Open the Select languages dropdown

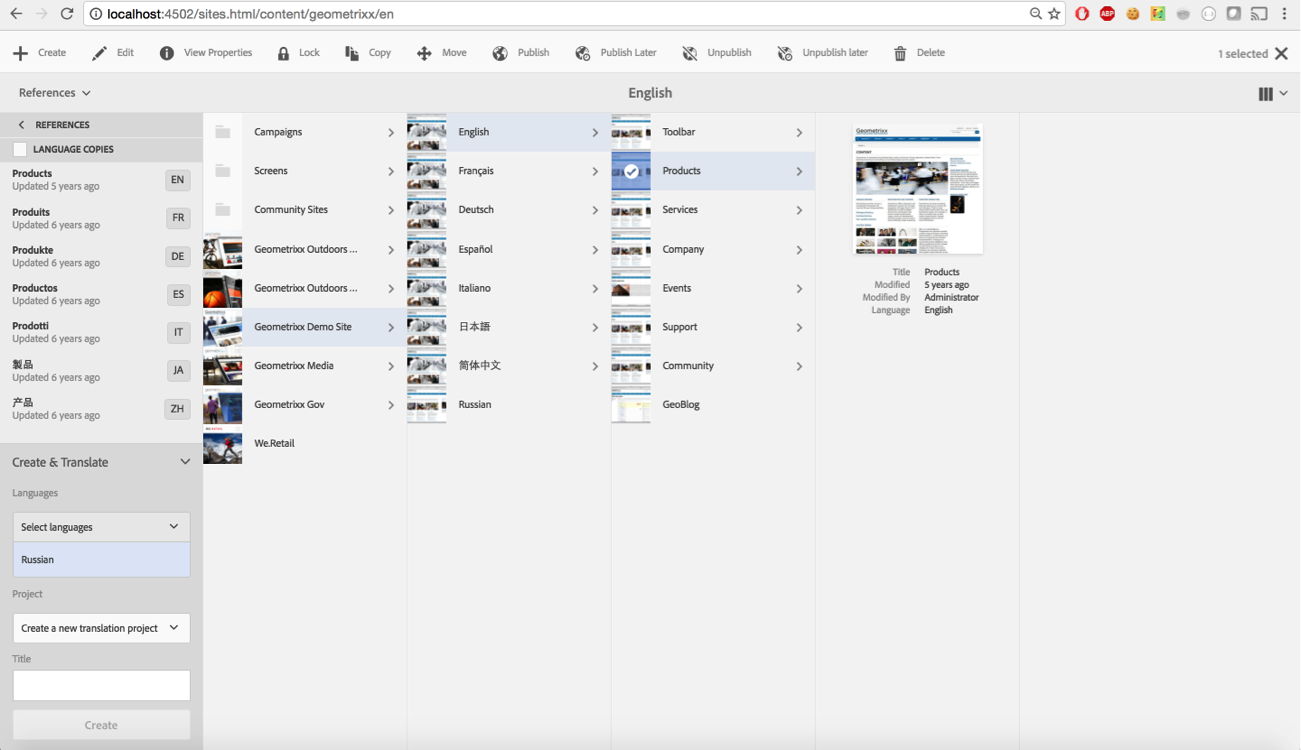click(101, 527)
